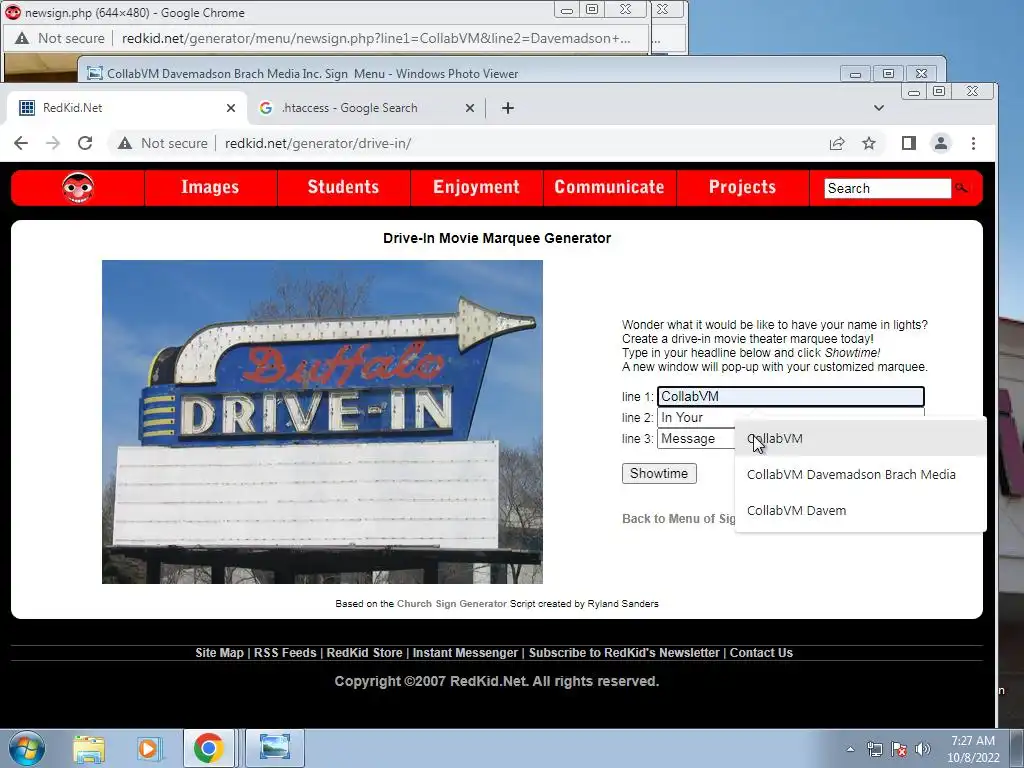Screen dimensions: 1024x768
Task: Choose 'CollabVM Davemadson Brach Media' suggestion
Action: pyautogui.click(x=860, y=475)
